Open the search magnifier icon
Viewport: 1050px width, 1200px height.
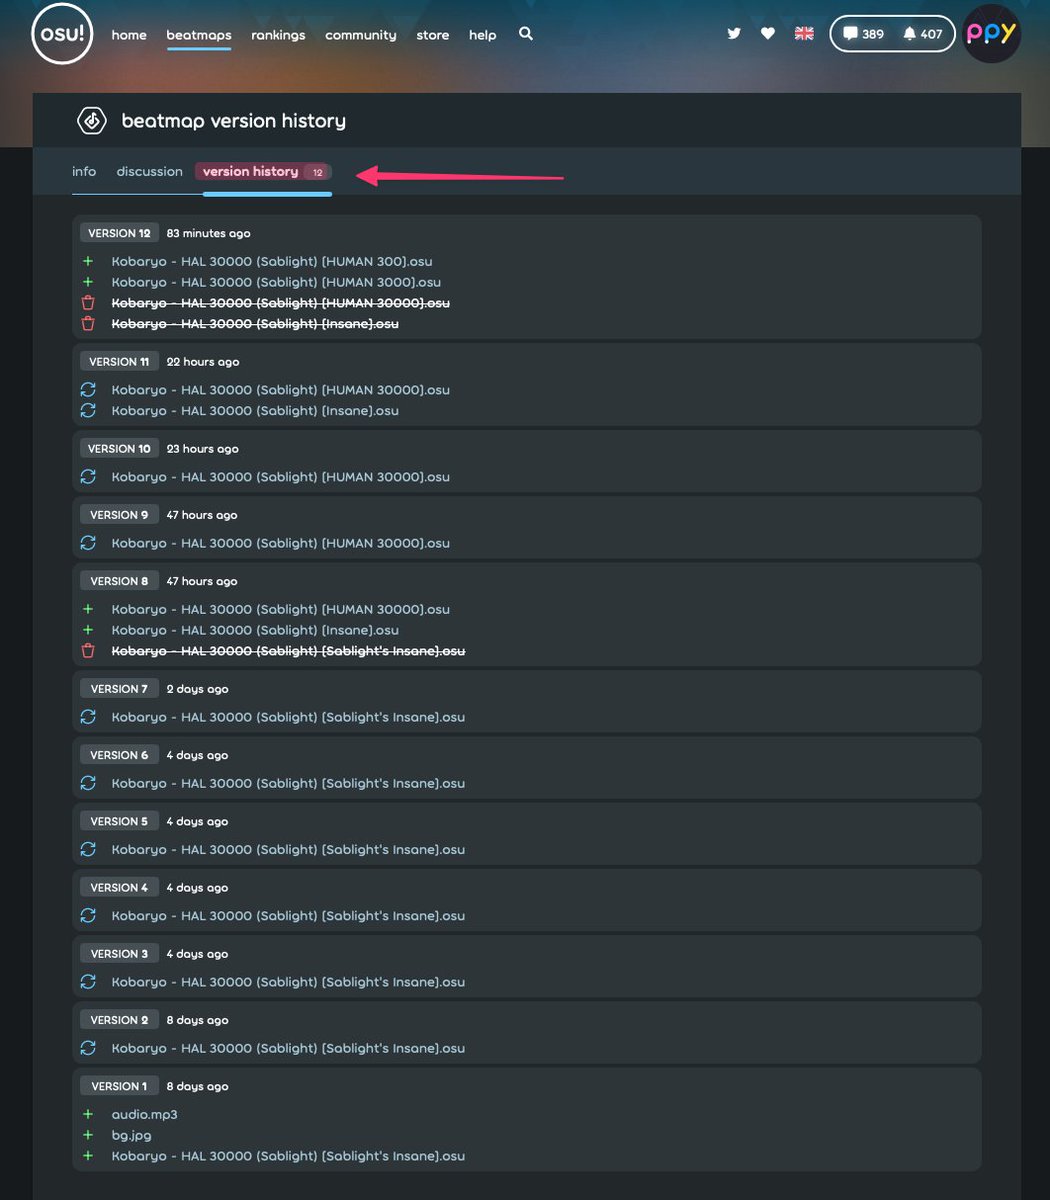pyautogui.click(x=526, y=34)
